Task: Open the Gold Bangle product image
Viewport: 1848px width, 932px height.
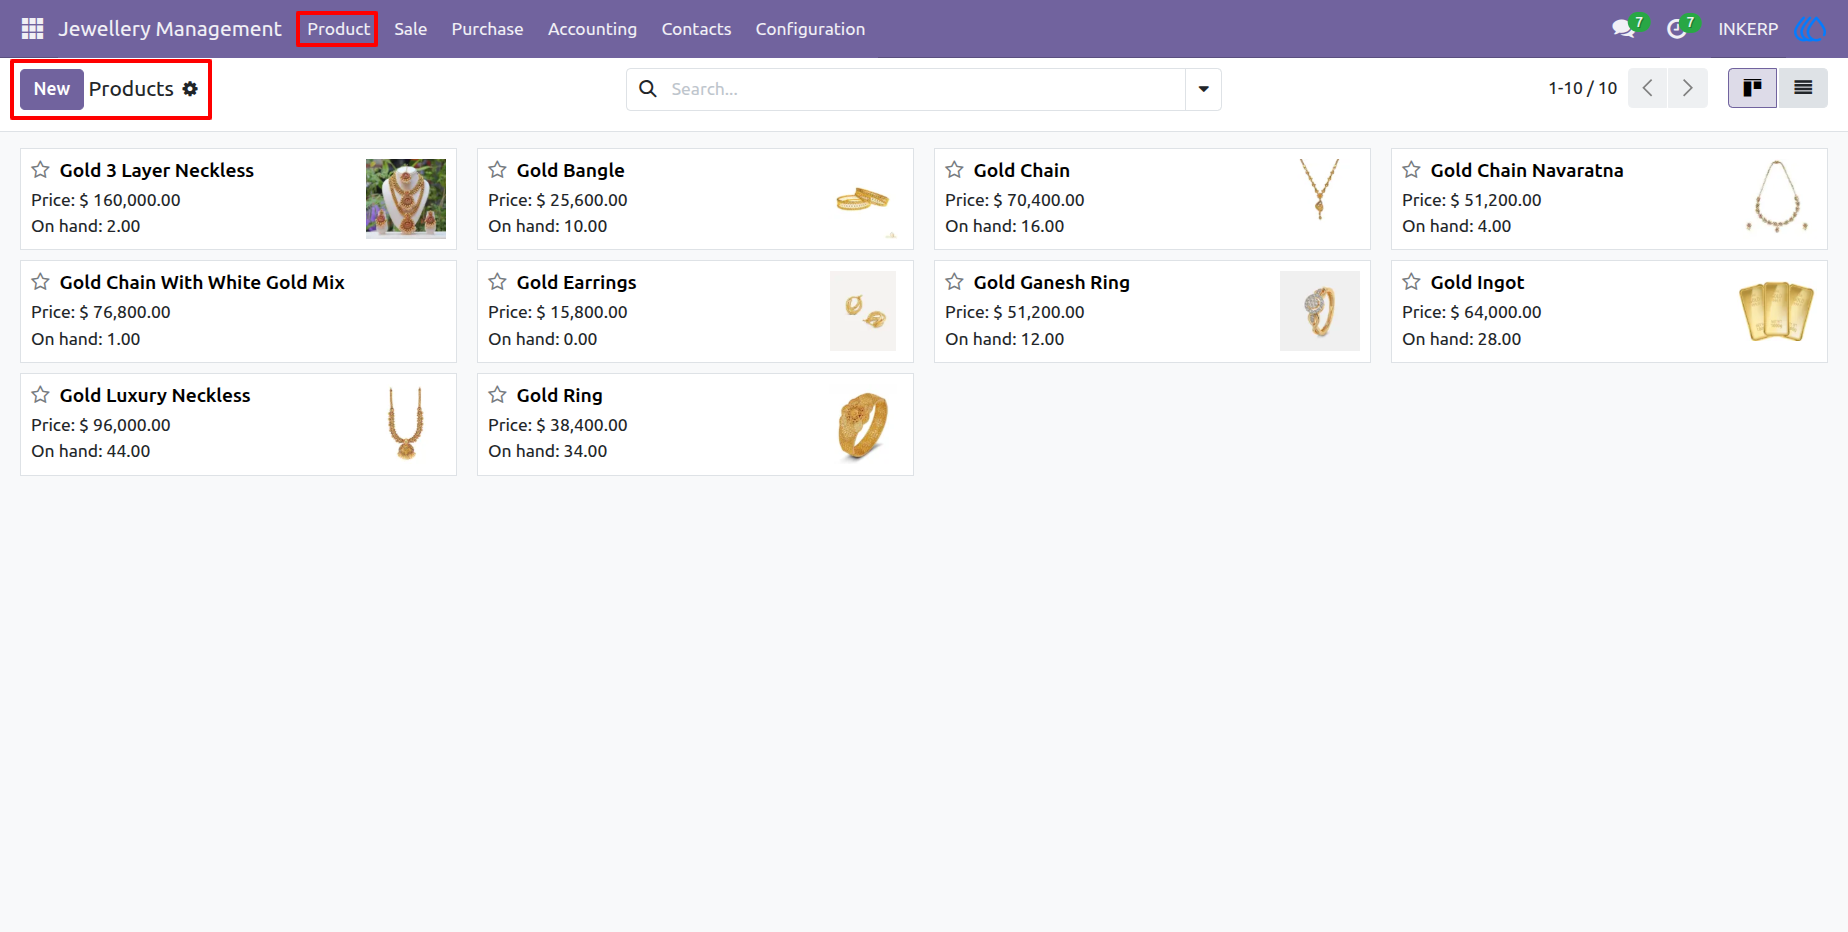Action: tap(863, 199)
